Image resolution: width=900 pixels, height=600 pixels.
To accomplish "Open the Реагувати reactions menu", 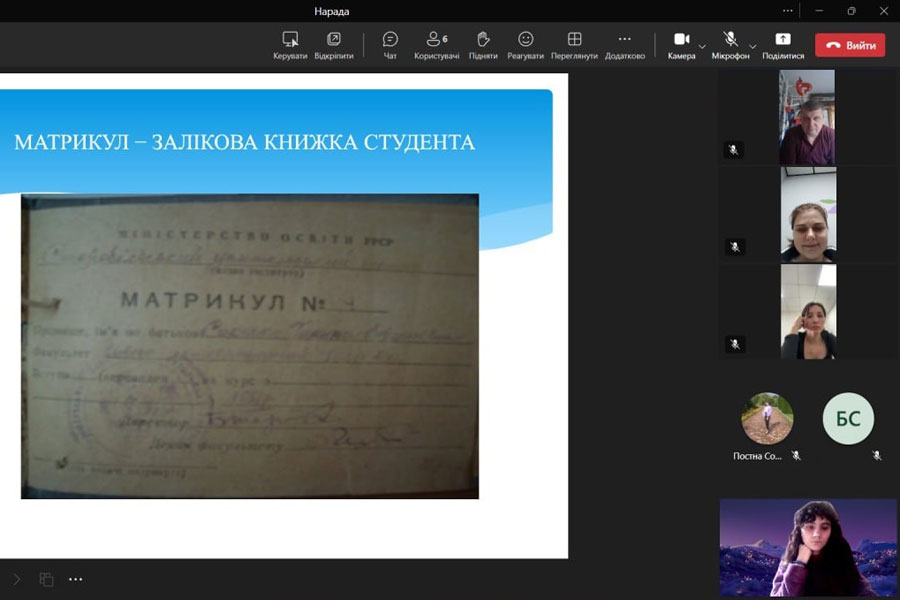I will (x=525, y=45).
